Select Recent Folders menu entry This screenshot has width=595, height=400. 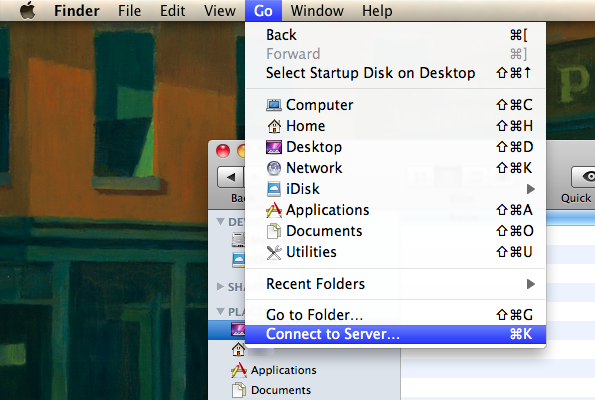tap(395, 284)
